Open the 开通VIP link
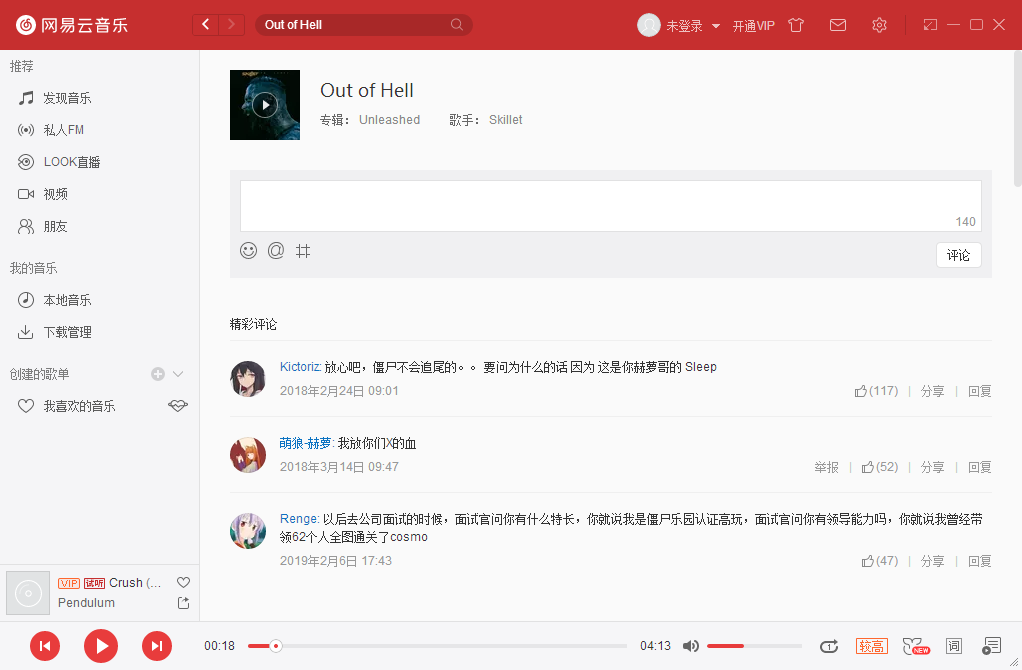This screenshot has width=1022, height=670. 754,25
